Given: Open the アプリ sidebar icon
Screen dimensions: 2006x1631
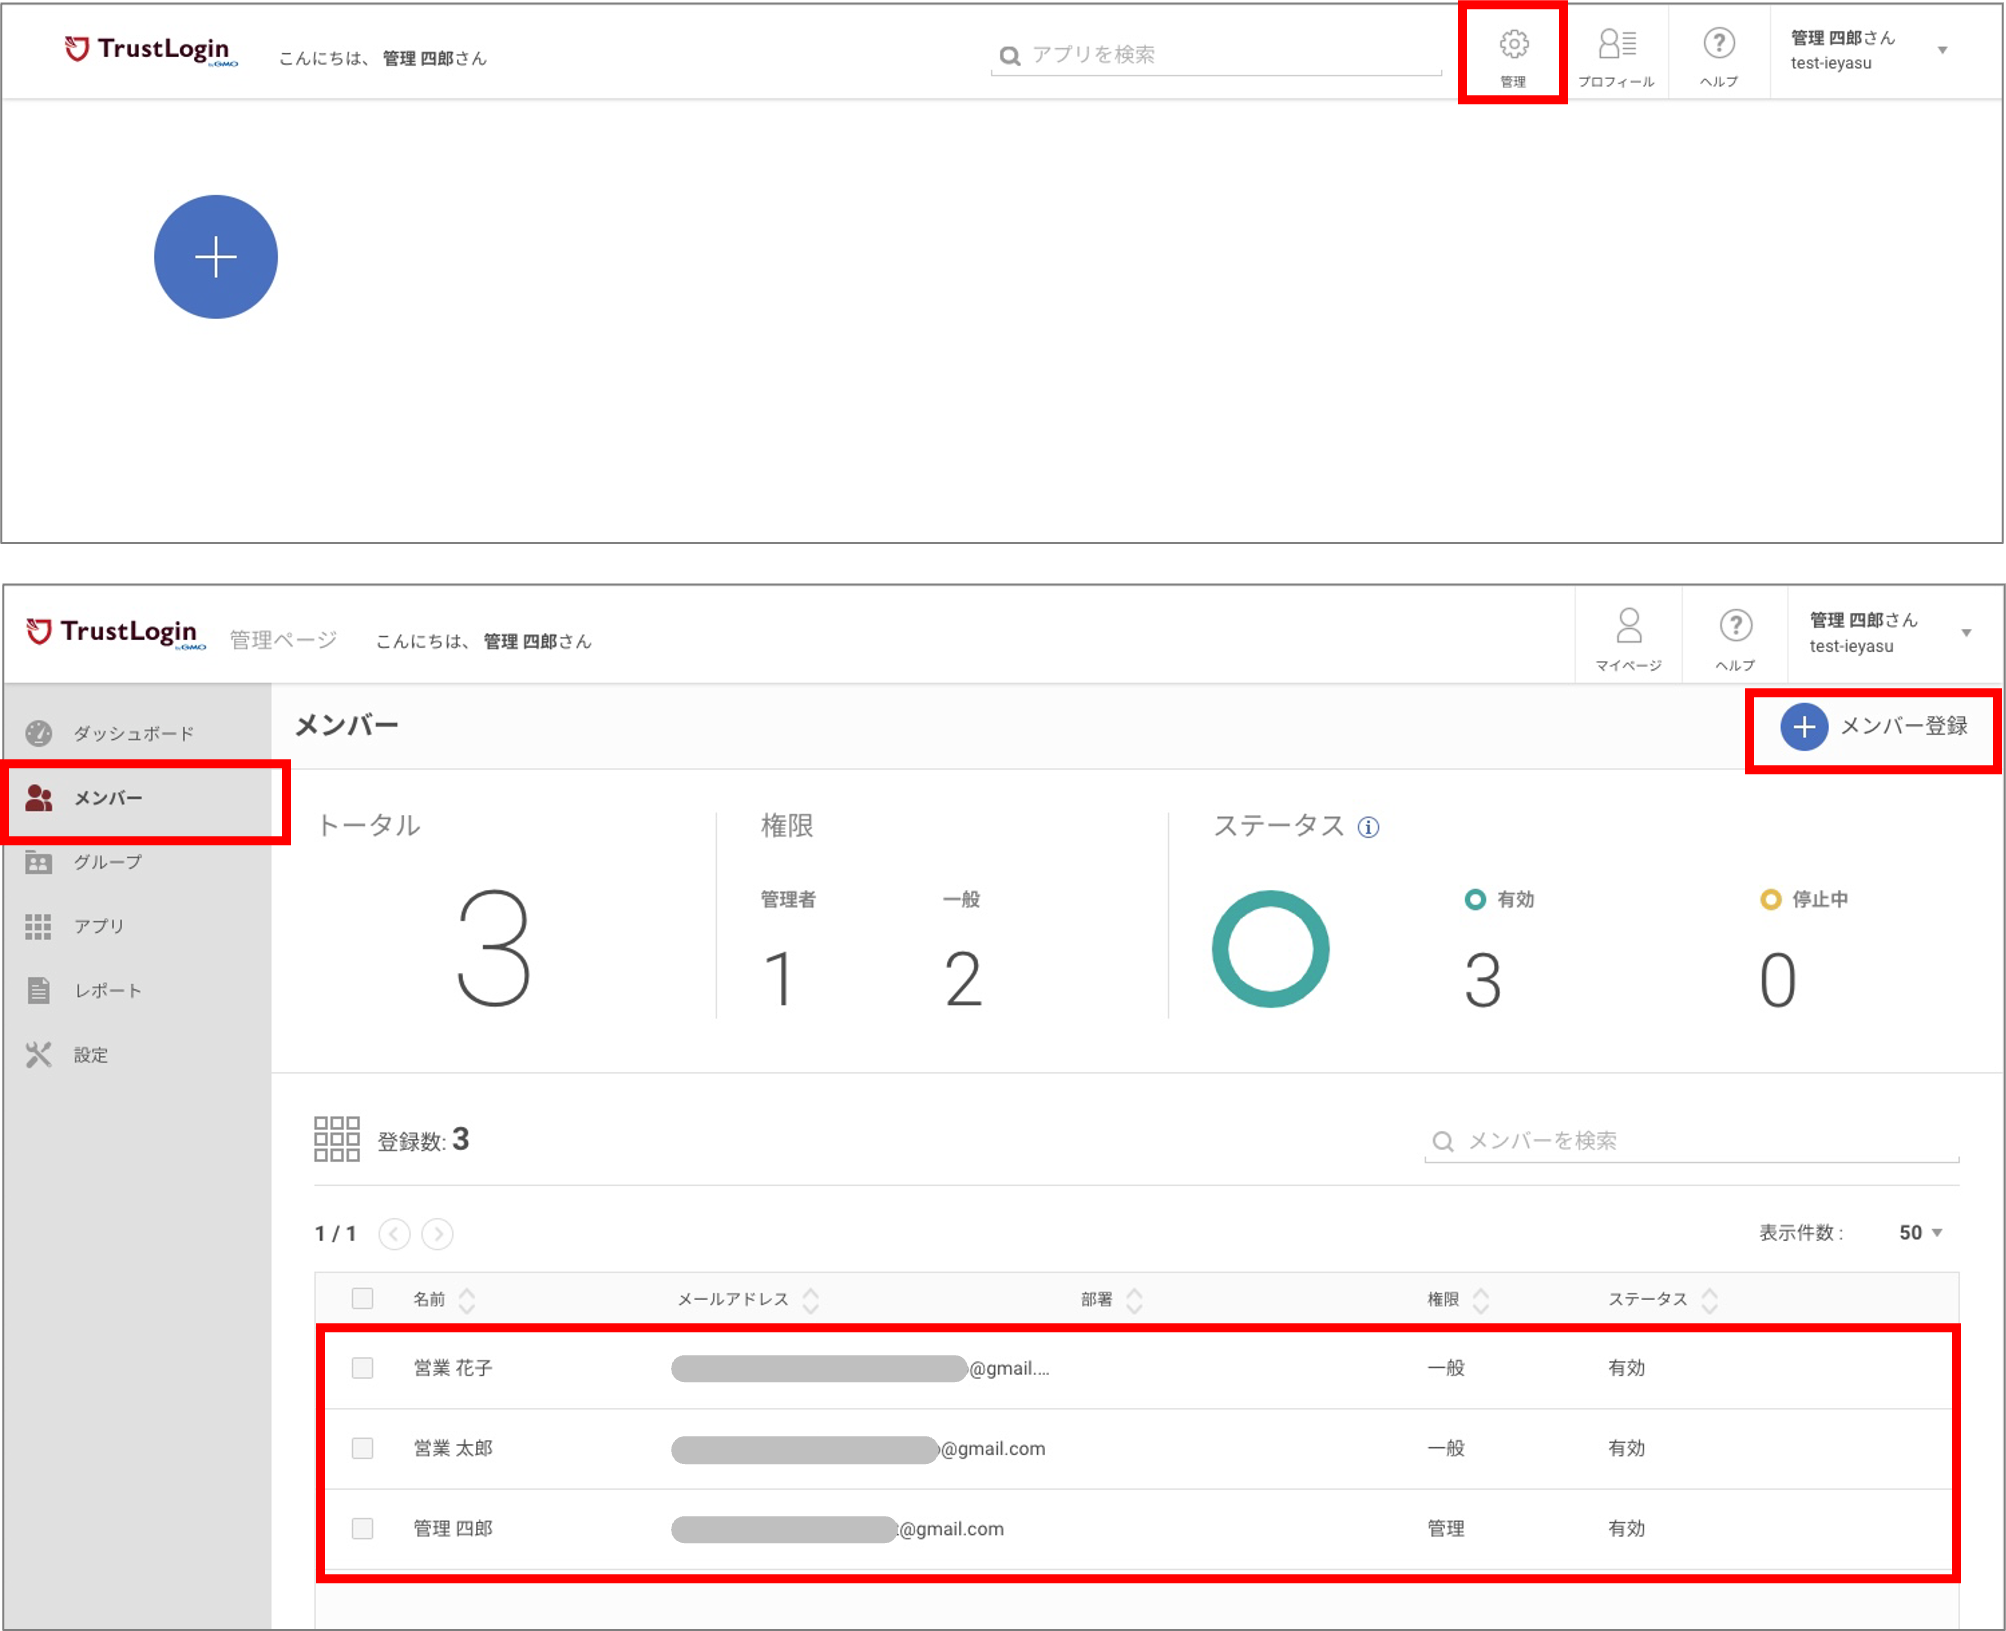Looking at the screenshot, I should pos(38,926).
